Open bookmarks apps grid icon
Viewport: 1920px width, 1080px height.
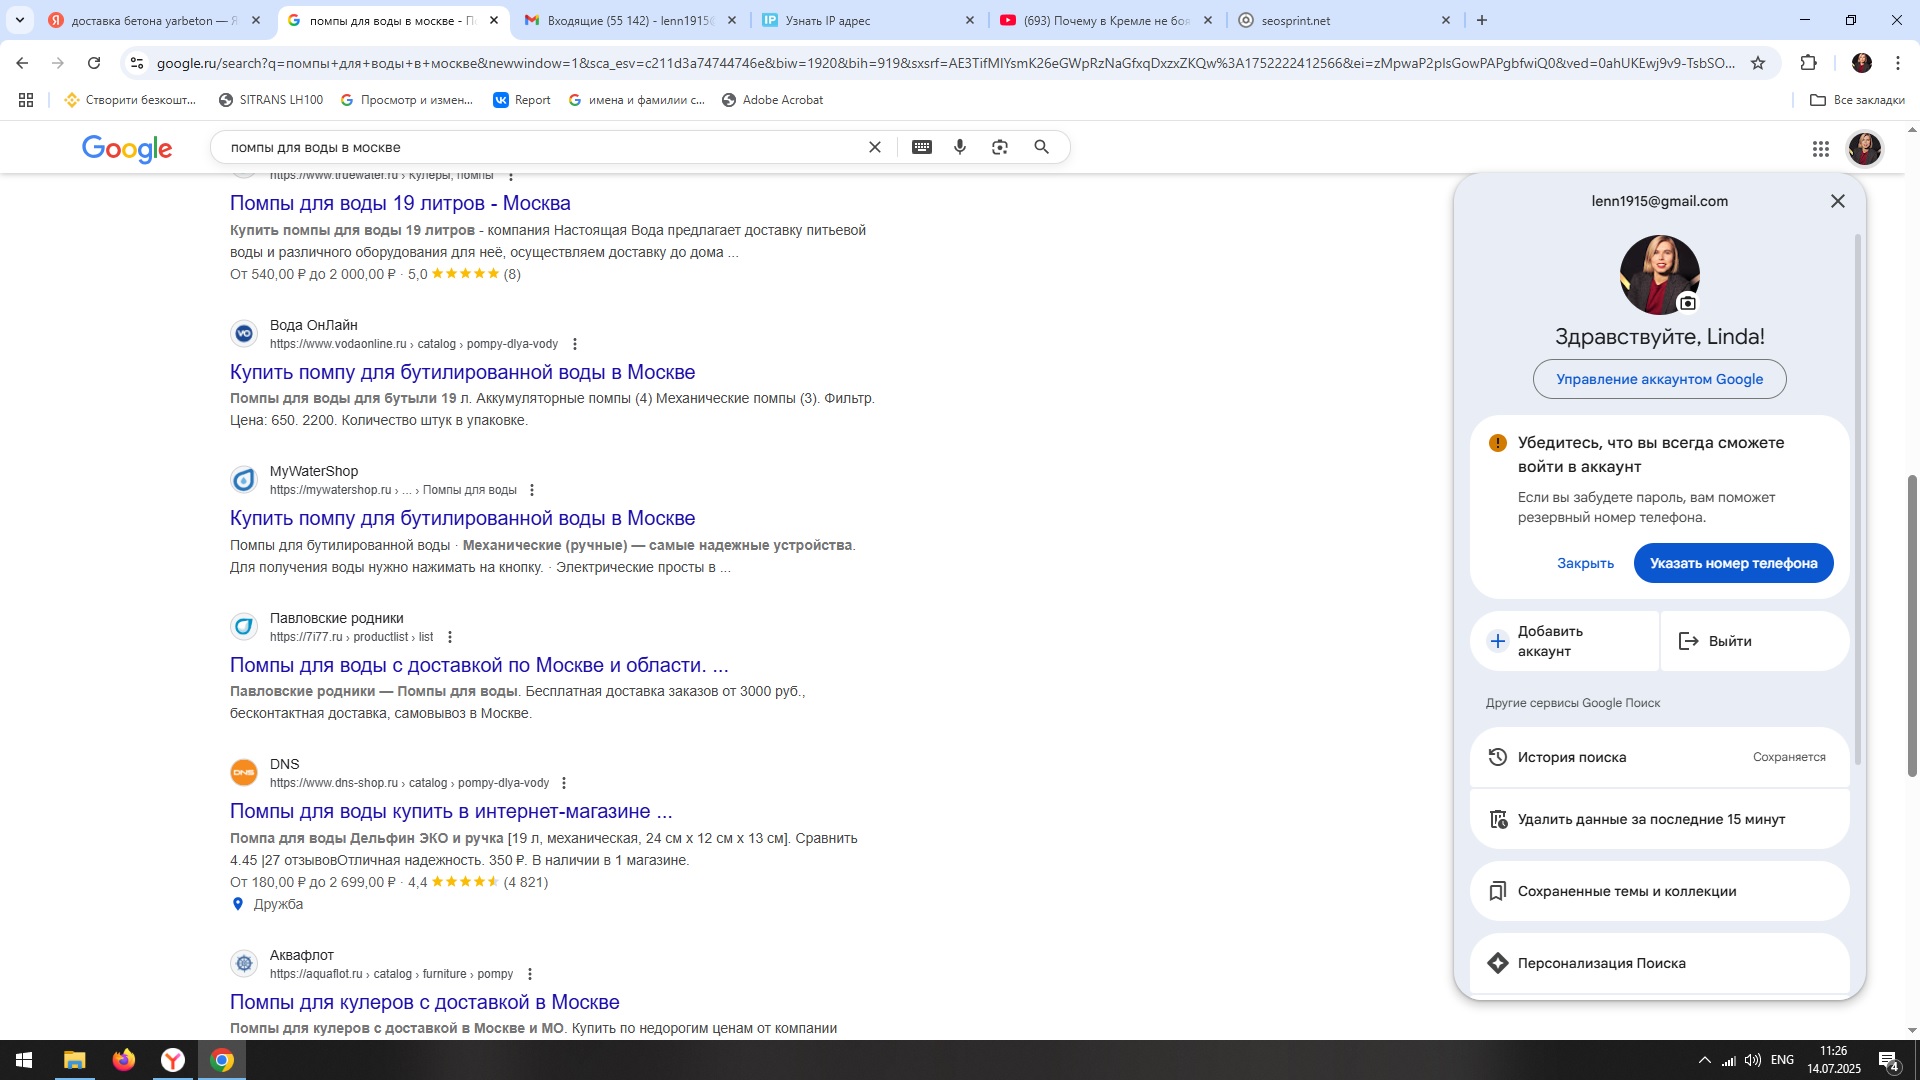26,100
